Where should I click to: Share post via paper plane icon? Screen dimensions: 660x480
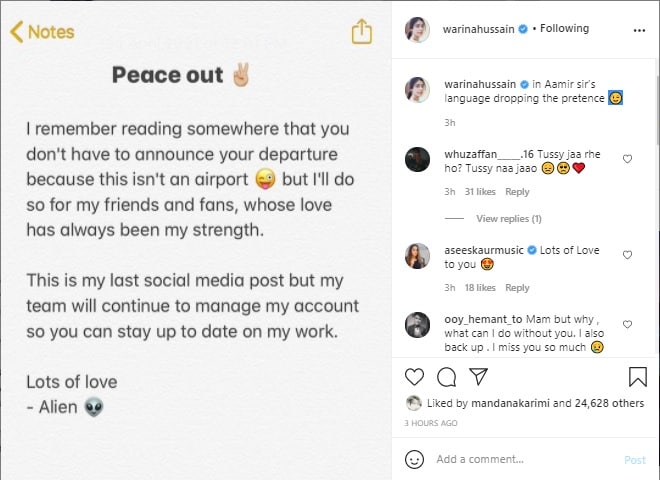point(479,376)
